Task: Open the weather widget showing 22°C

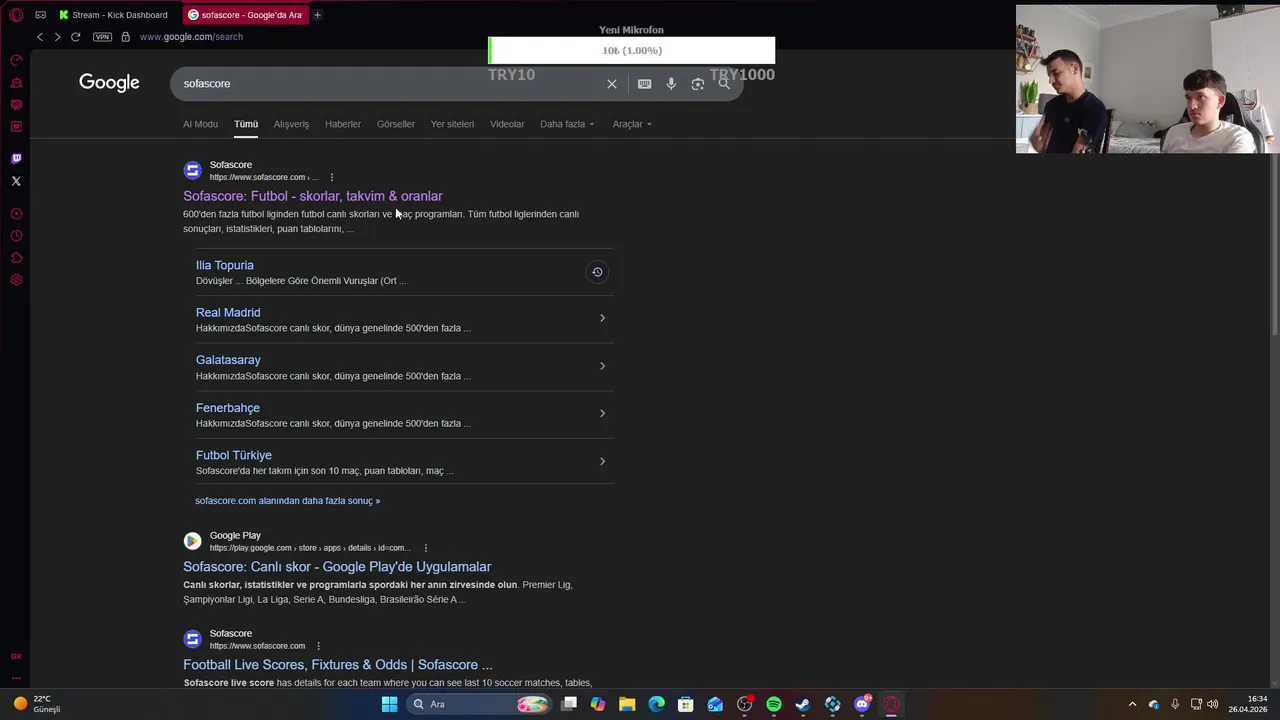Action: [x=37, y=704]
